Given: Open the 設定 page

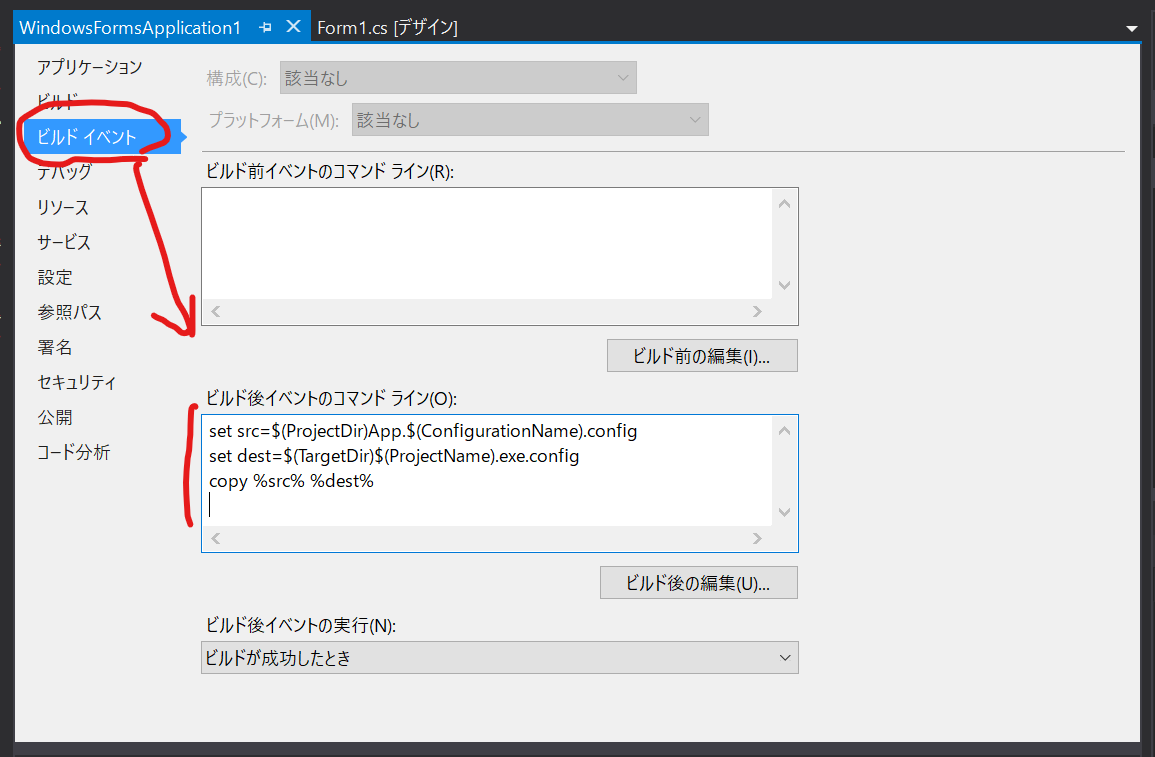Looking at the screenshot, I should pyautogui.click(x=55, y=278).
